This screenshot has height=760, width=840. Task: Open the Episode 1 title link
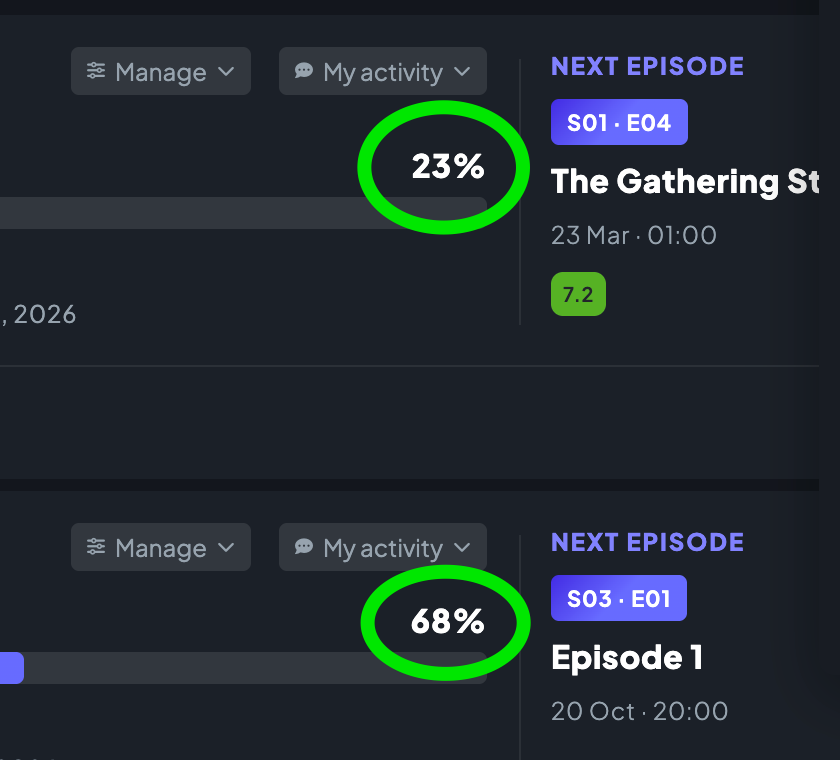tap(627, 658)
